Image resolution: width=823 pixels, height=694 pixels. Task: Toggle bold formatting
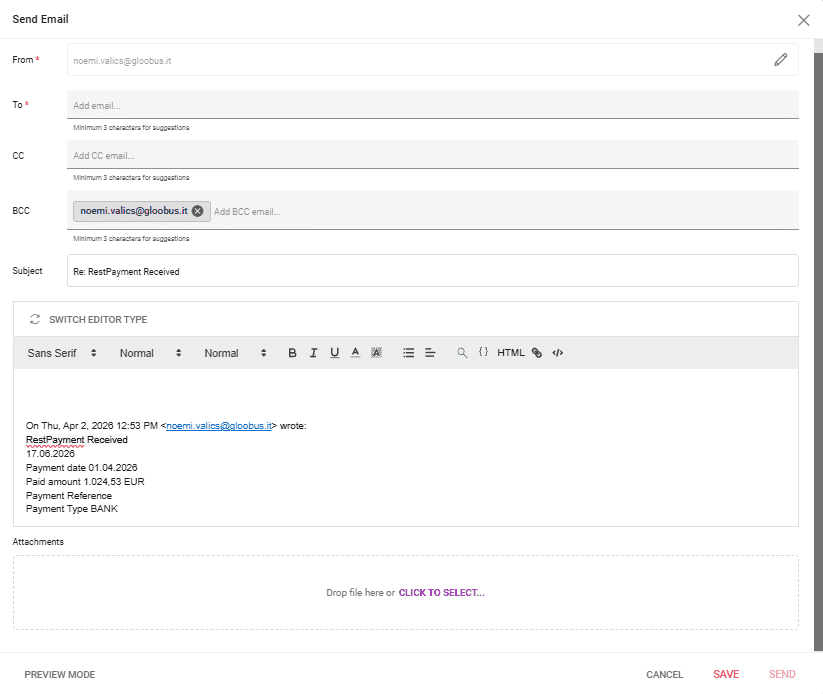292,353
